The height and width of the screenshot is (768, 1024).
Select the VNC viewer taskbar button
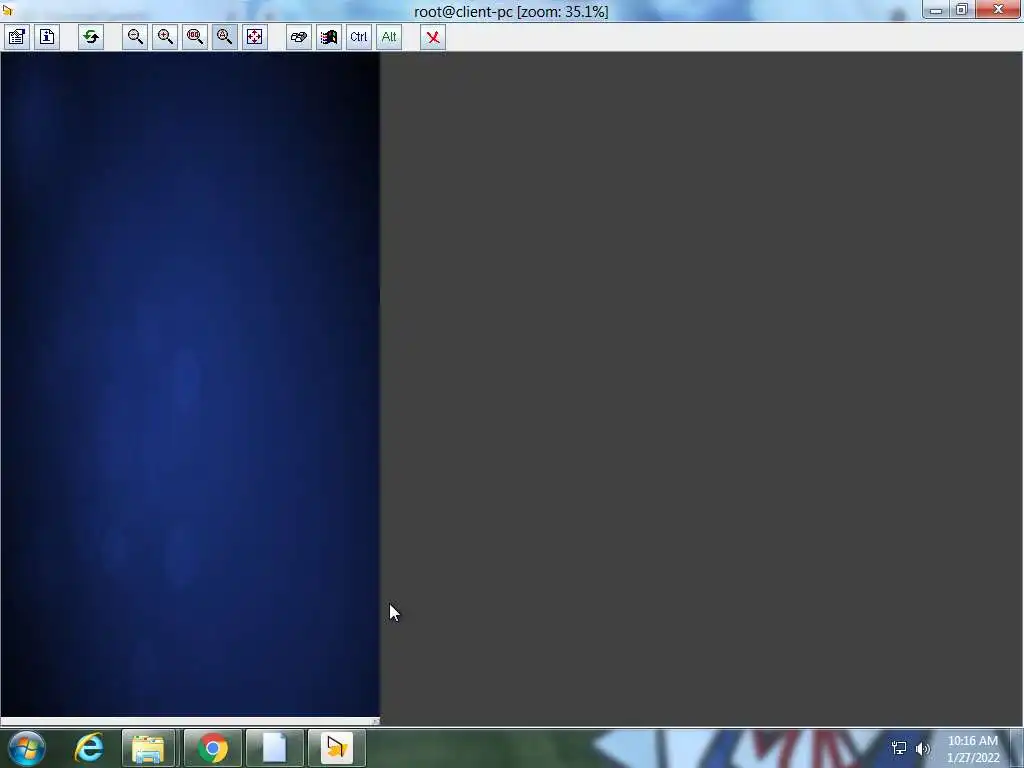(x=336, y=748)
